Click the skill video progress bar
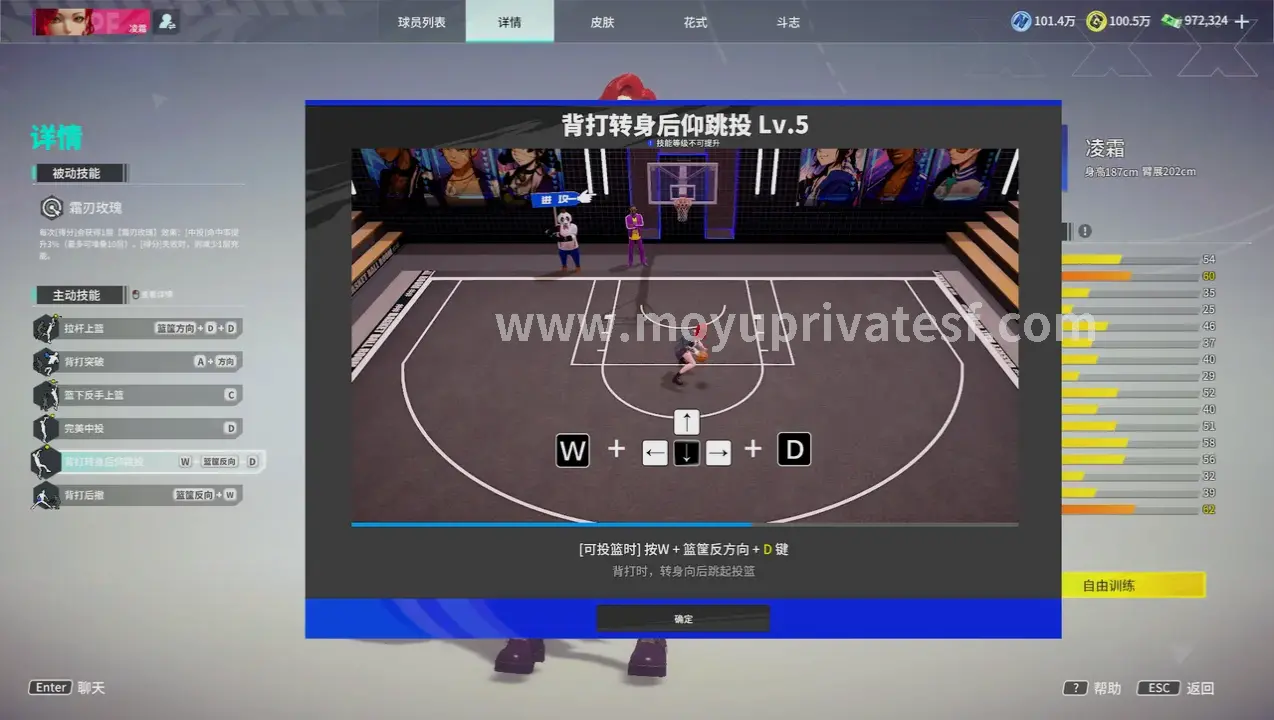Image resolution: width=1274 pixels, height=720 pixels. click(x=684, y=524)
